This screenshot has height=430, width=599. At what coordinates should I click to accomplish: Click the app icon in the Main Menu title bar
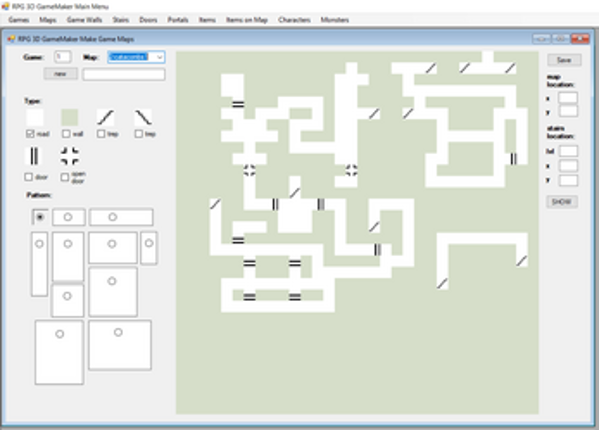(5, 6)
